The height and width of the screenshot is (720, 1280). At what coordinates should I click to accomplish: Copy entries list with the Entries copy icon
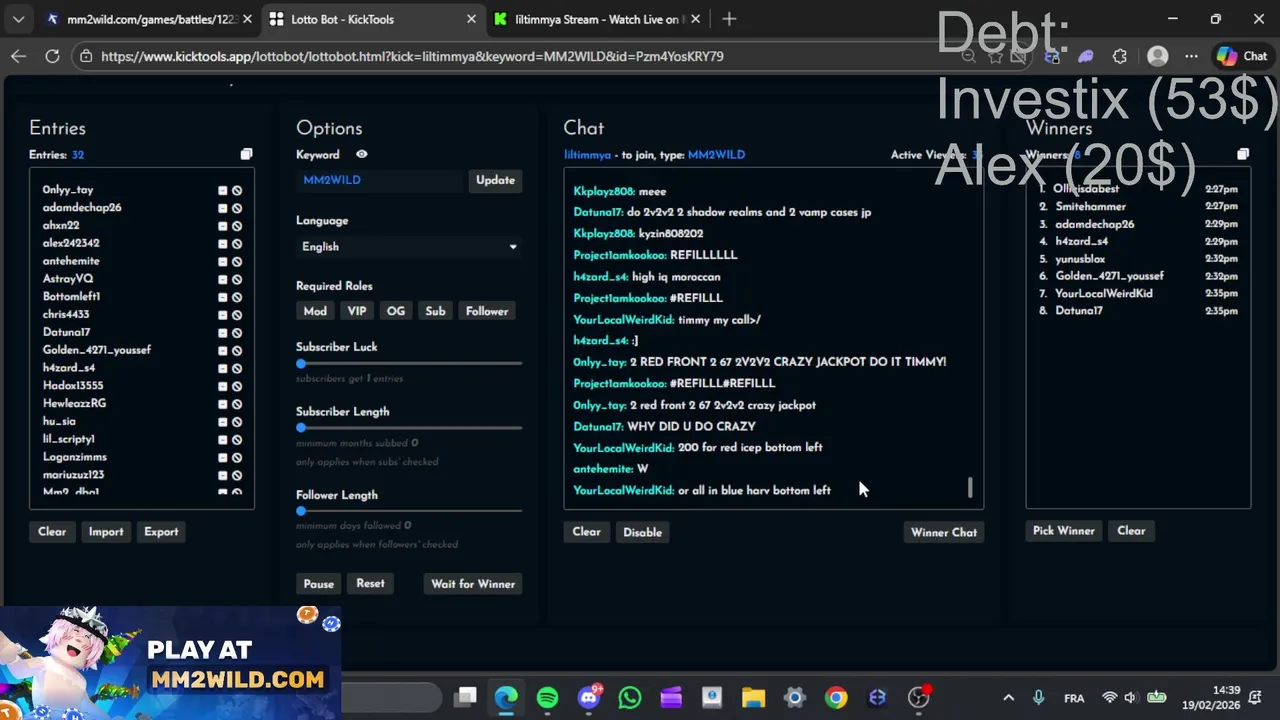246,154
